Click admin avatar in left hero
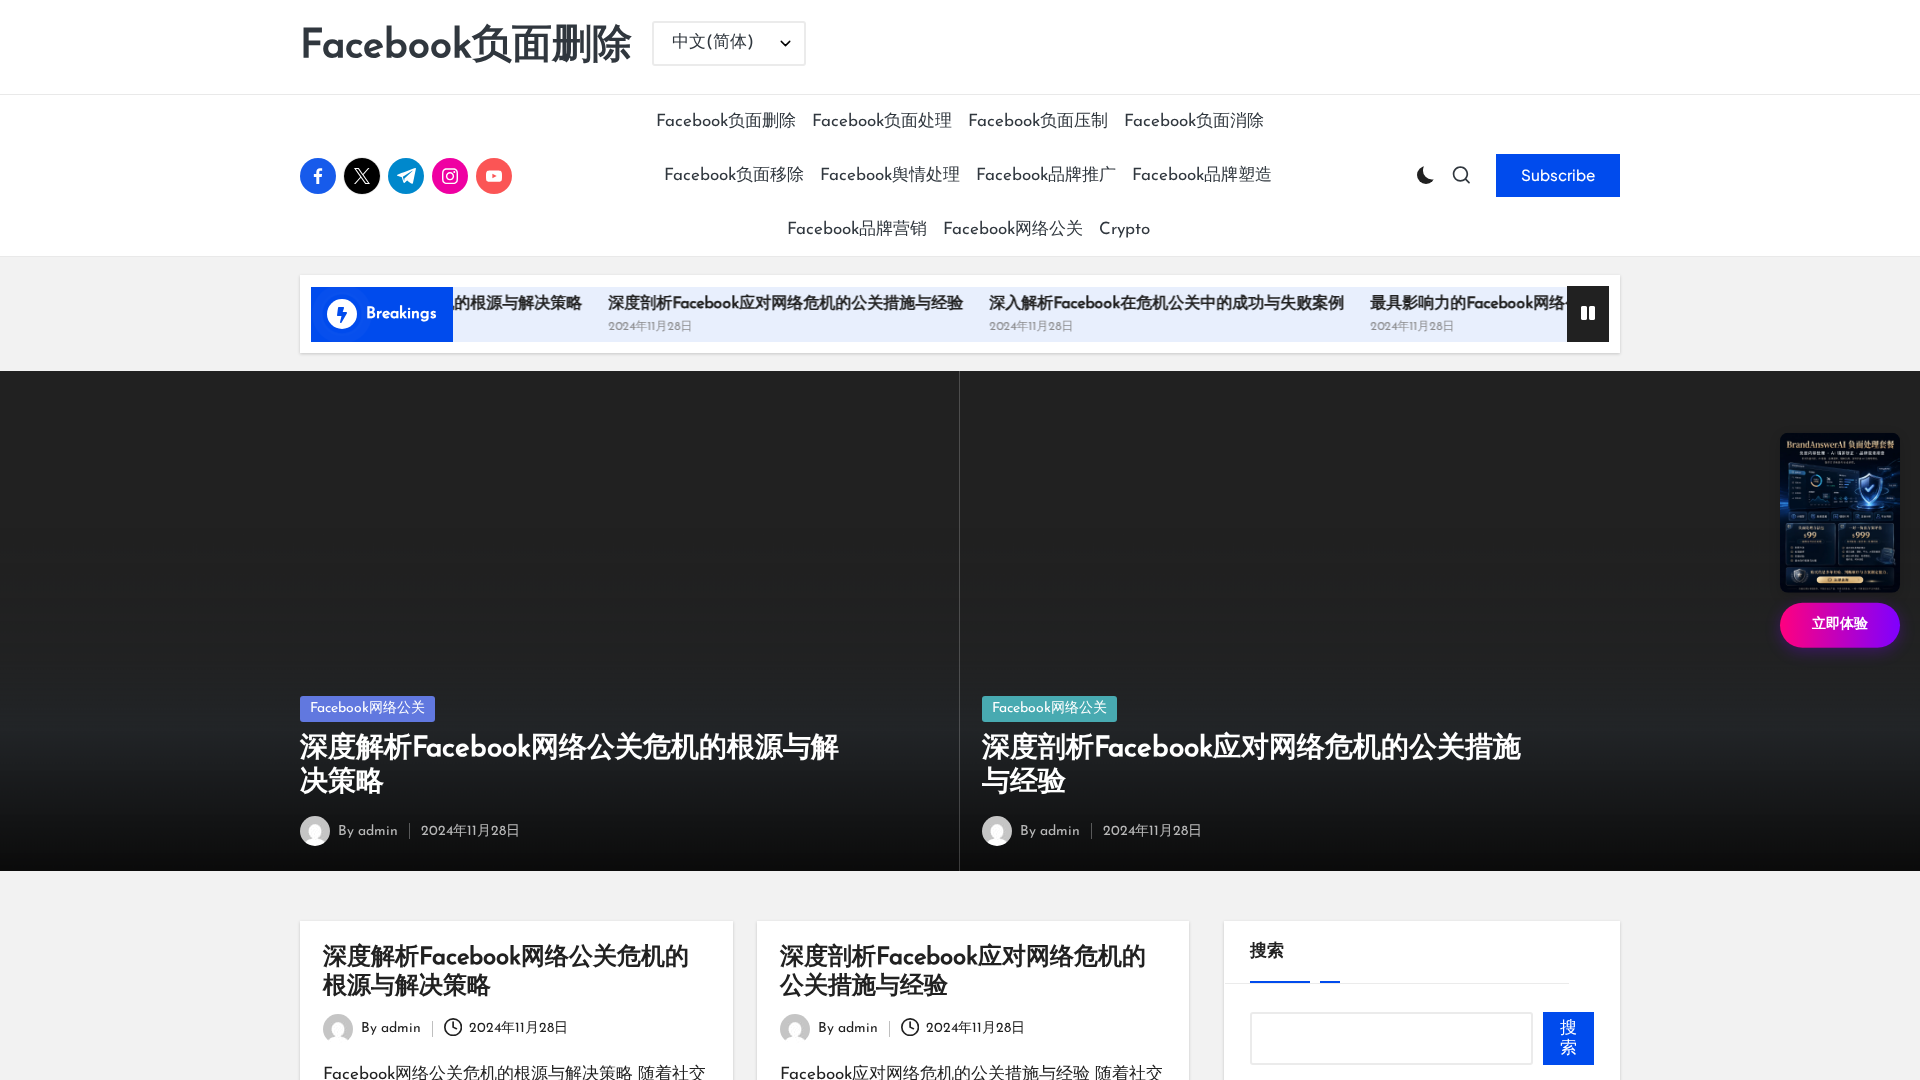Screen dimensions: 1920x1080 [315, 831]
